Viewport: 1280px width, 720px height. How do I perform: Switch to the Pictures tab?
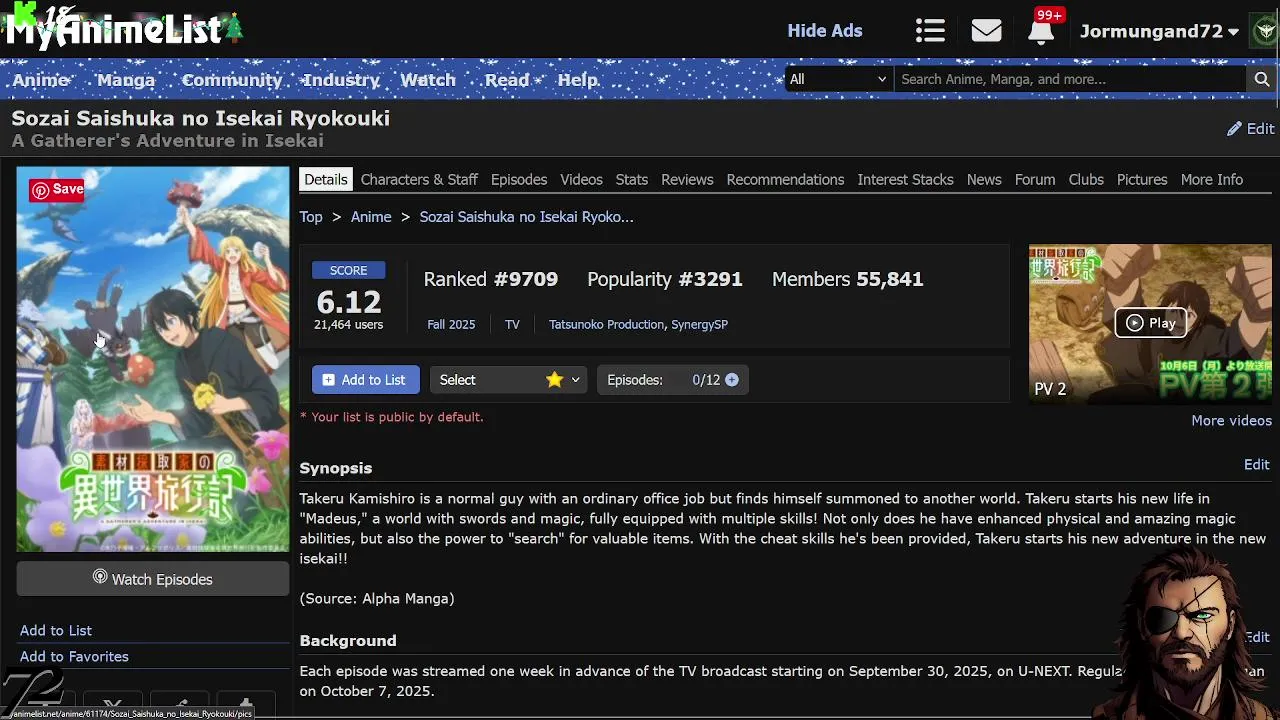click(x=1142, y=180)
